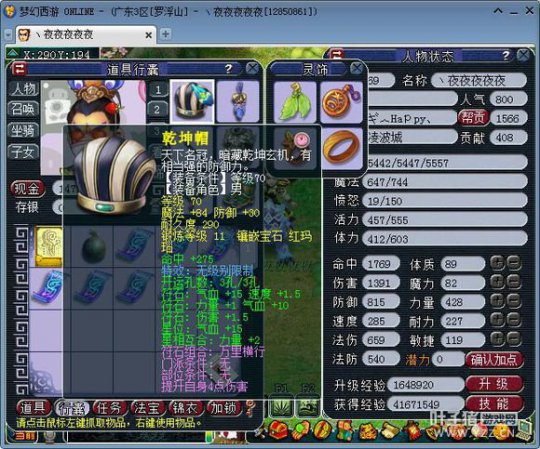Viewport: 540px width, 449px height.
Task: Decrease 体质 with its minus button
Action: tap(513, 264)
